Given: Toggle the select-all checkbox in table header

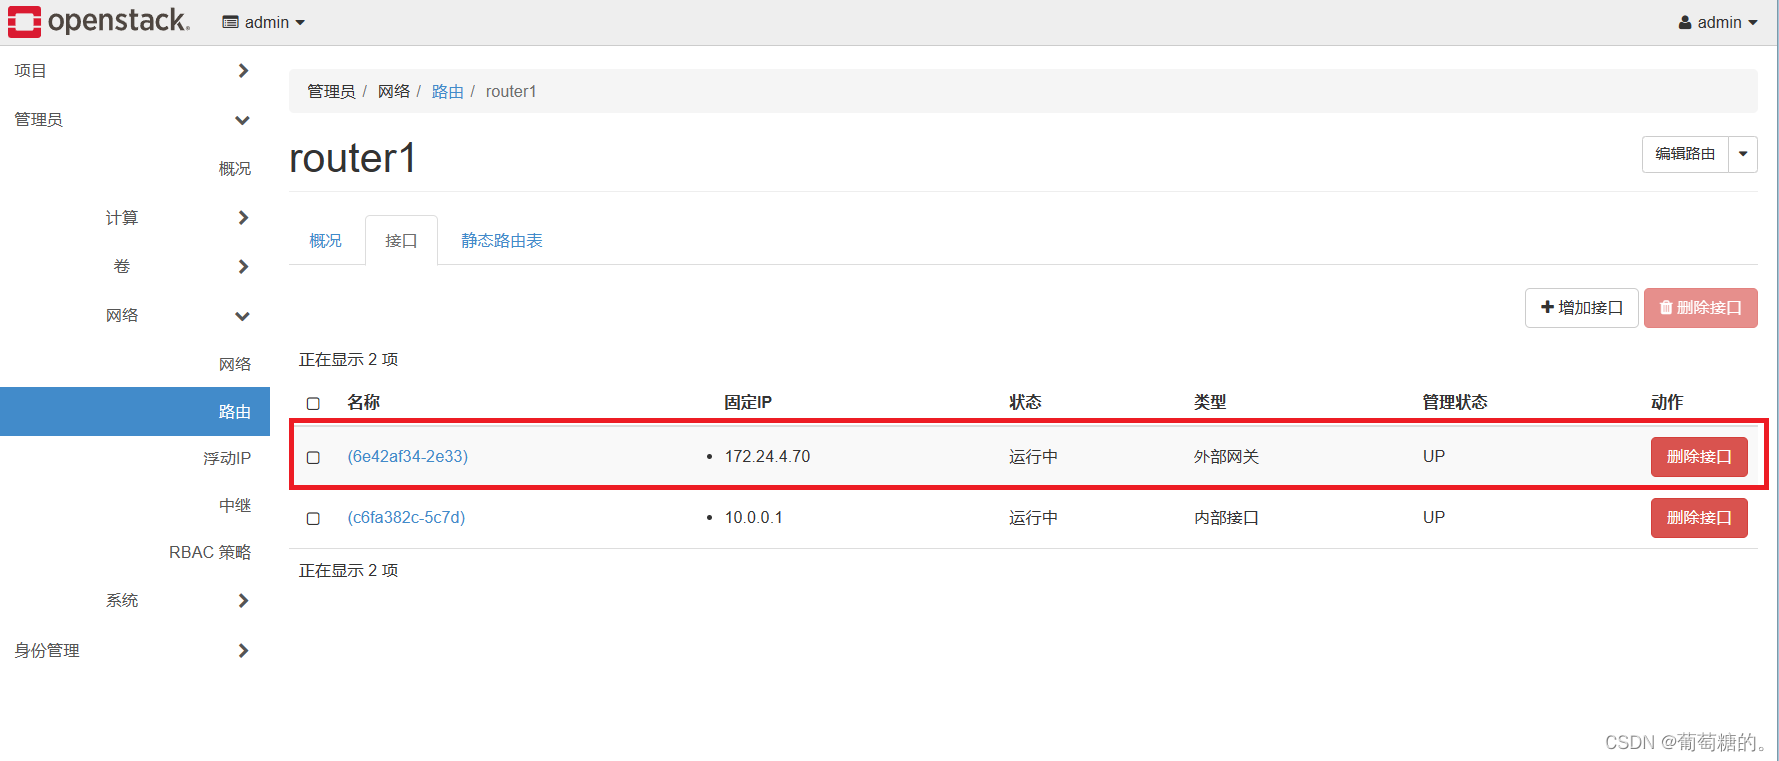Looking at the screenshot, I should tap(313, 403).
